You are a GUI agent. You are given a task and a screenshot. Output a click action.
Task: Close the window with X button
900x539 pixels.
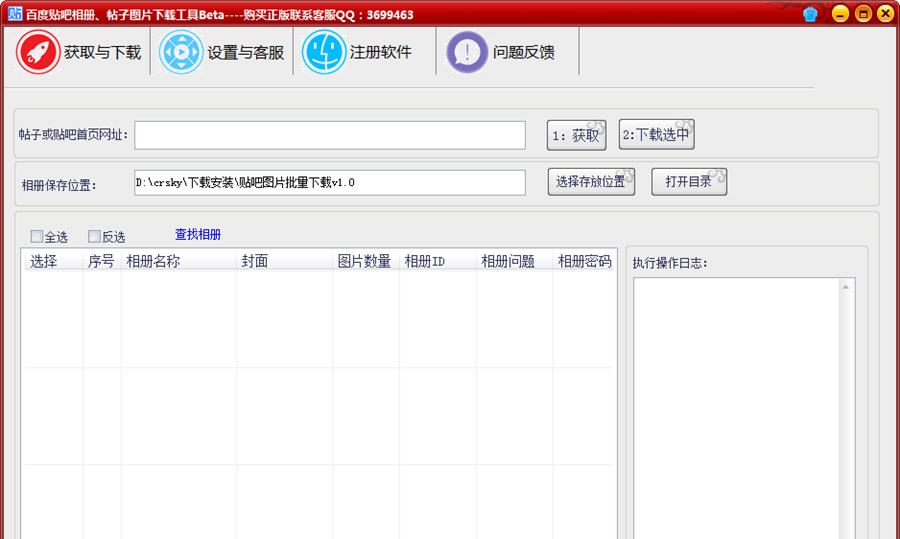coord(886,14)
